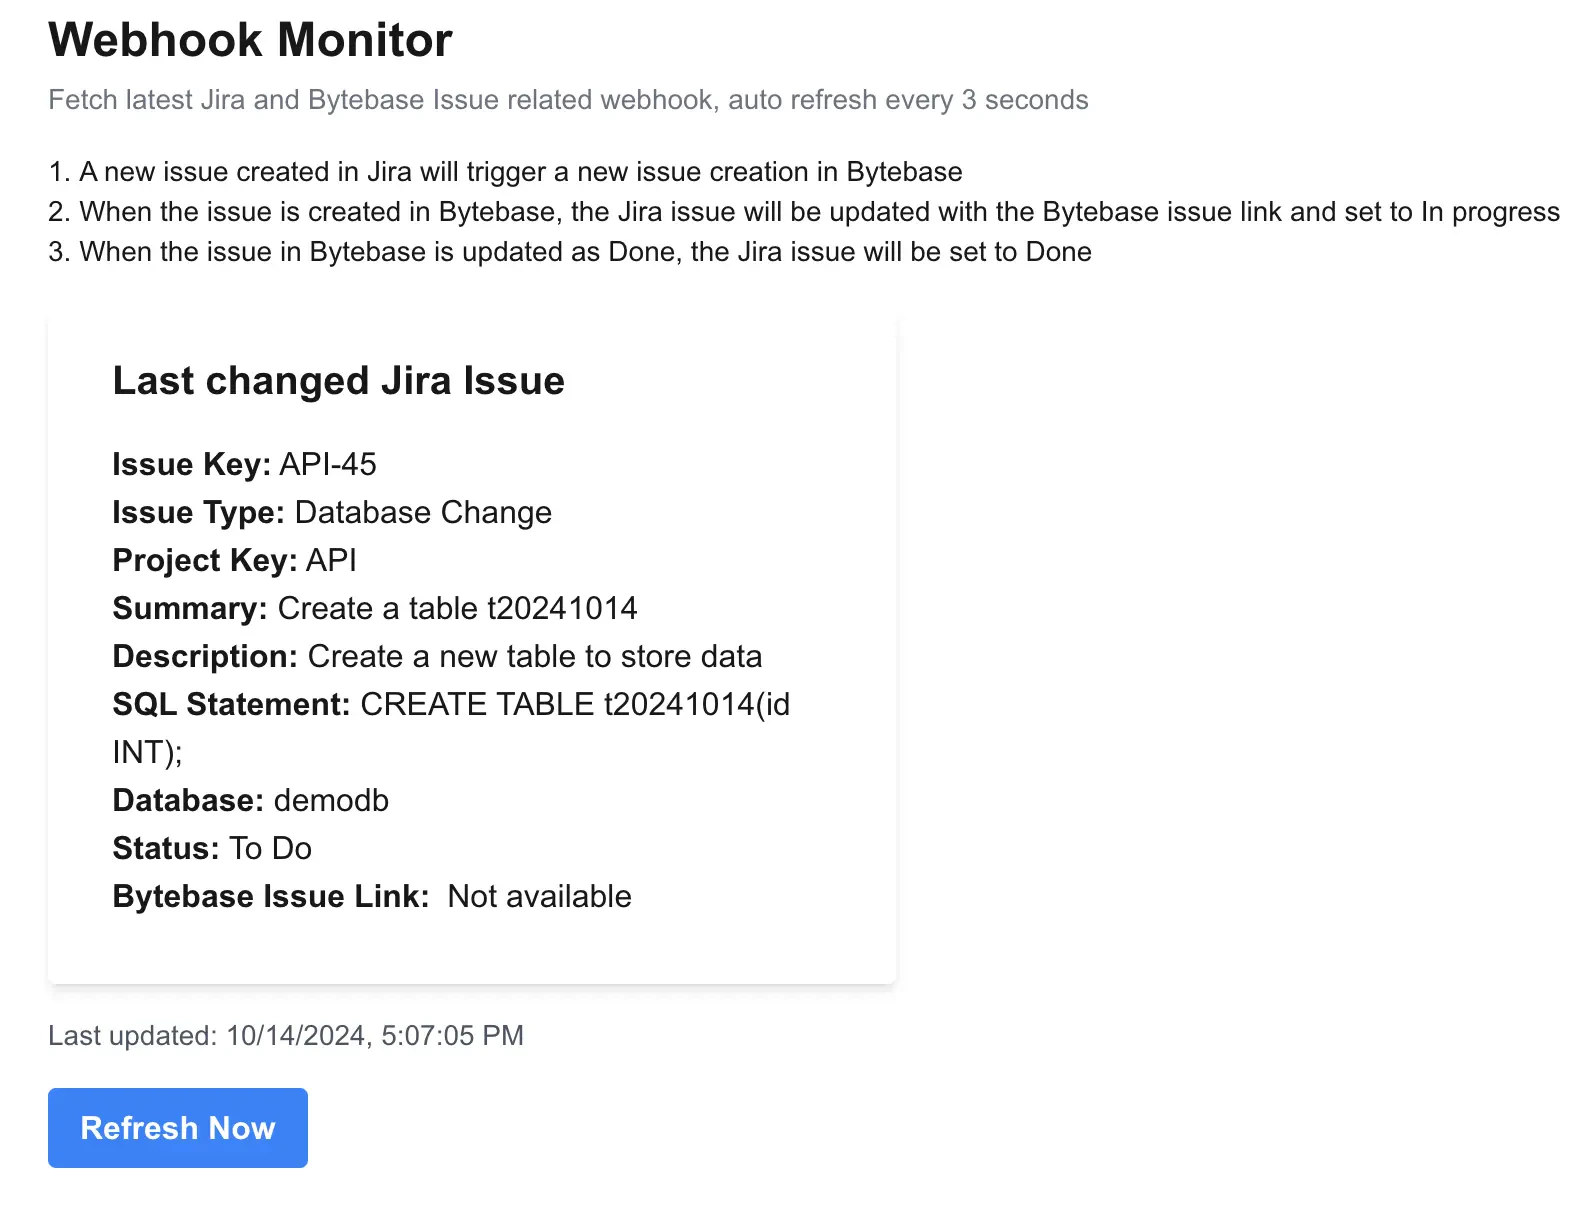Click the Last updated timestamp
Viewport: 1586px width, 1210px height.
click(x=286, y=1035)
